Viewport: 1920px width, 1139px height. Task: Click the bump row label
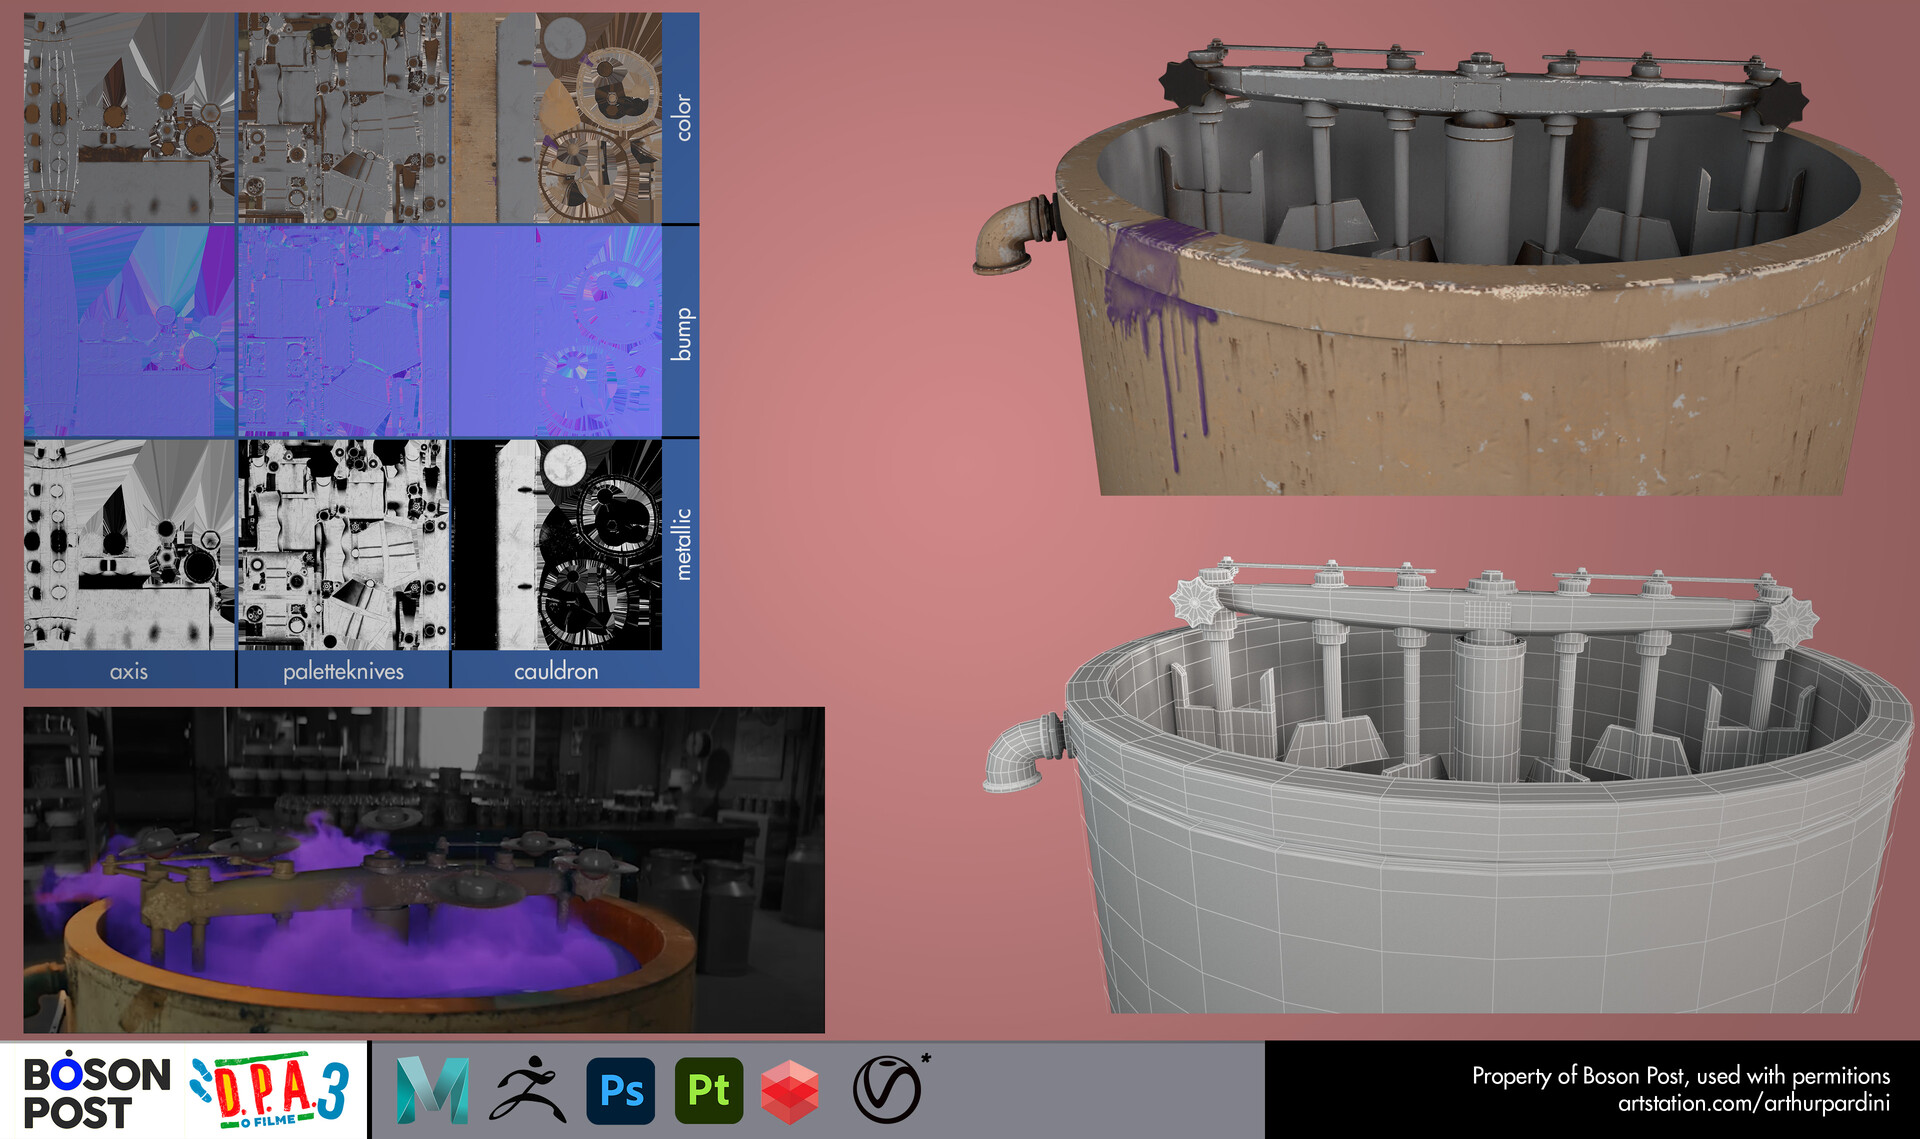point(682,333)
